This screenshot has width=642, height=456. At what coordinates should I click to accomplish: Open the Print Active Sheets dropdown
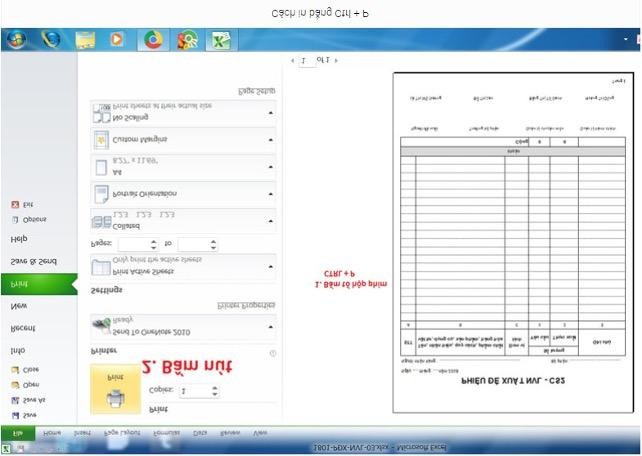pyautogui.click(x=183, y=267)
